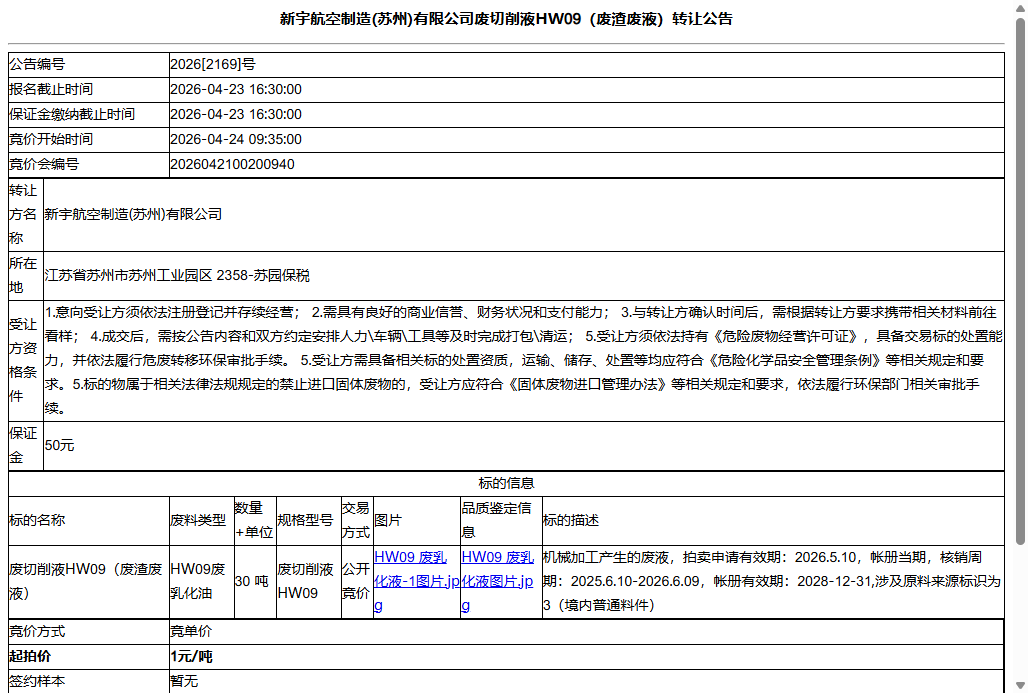The image size is (1028, 693).
Task: Open the HW09 废乳化液图片.jpg quality link
Action: click(498, 581)
